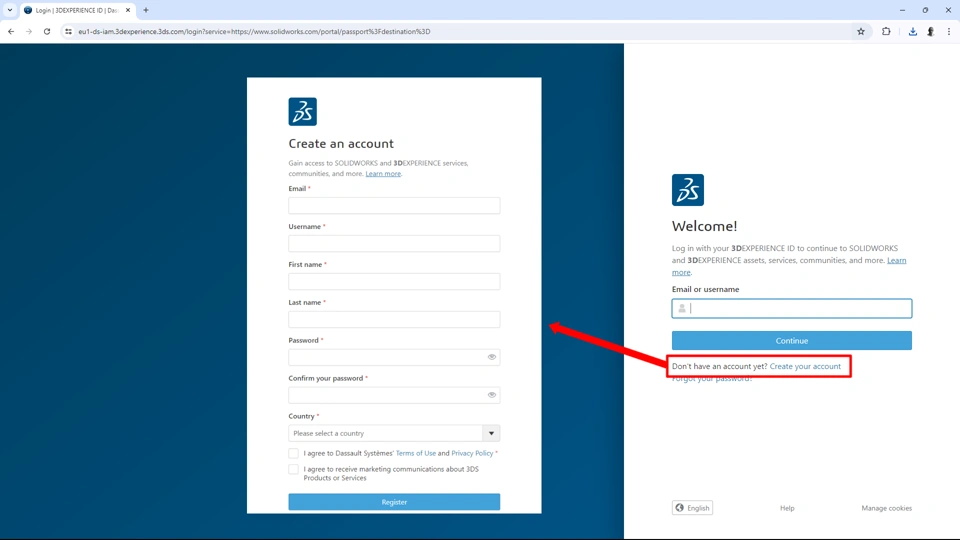
Task: Click the 3DS logo in the Create an account panel
Action: point(302,111)
